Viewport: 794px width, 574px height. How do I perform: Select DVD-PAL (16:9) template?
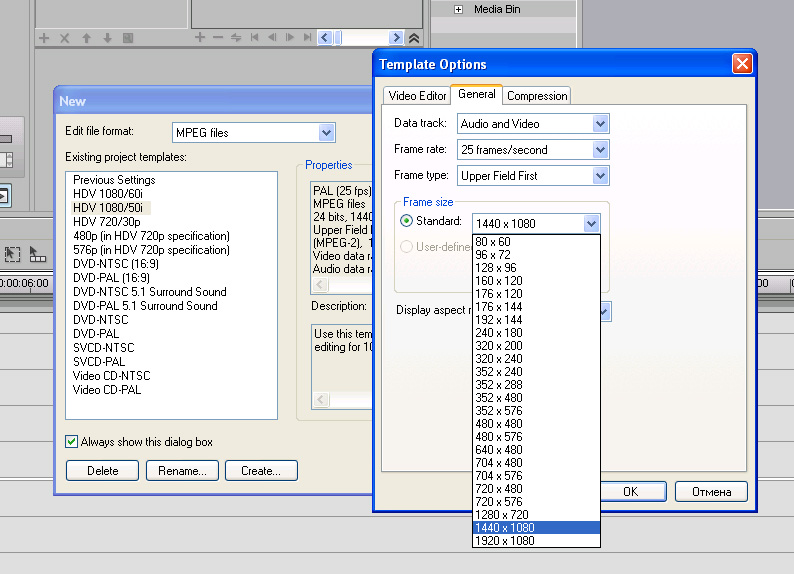click(111, 278)
